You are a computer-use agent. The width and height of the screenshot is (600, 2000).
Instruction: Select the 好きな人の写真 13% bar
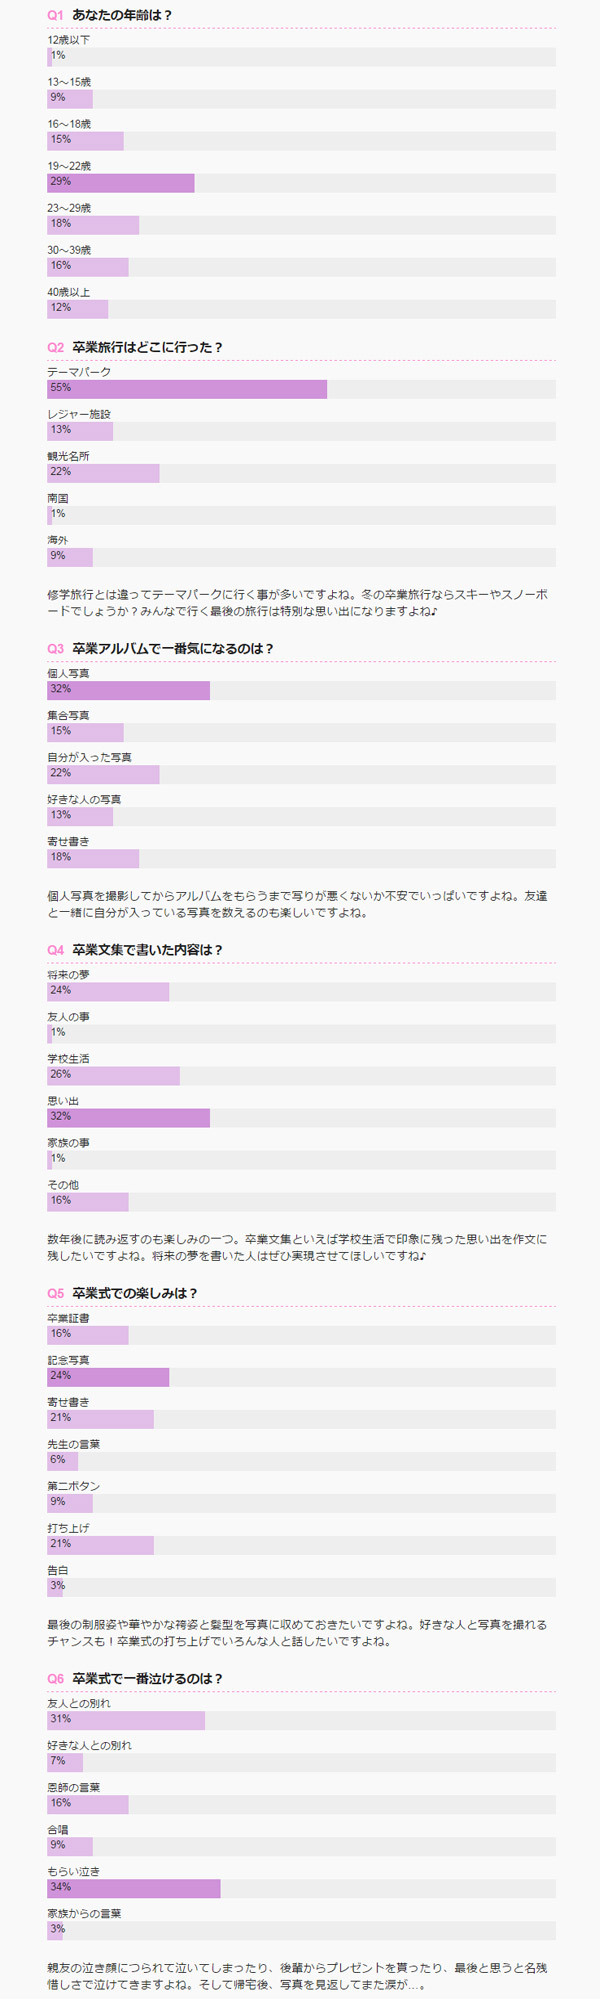[x=80, y=815]
